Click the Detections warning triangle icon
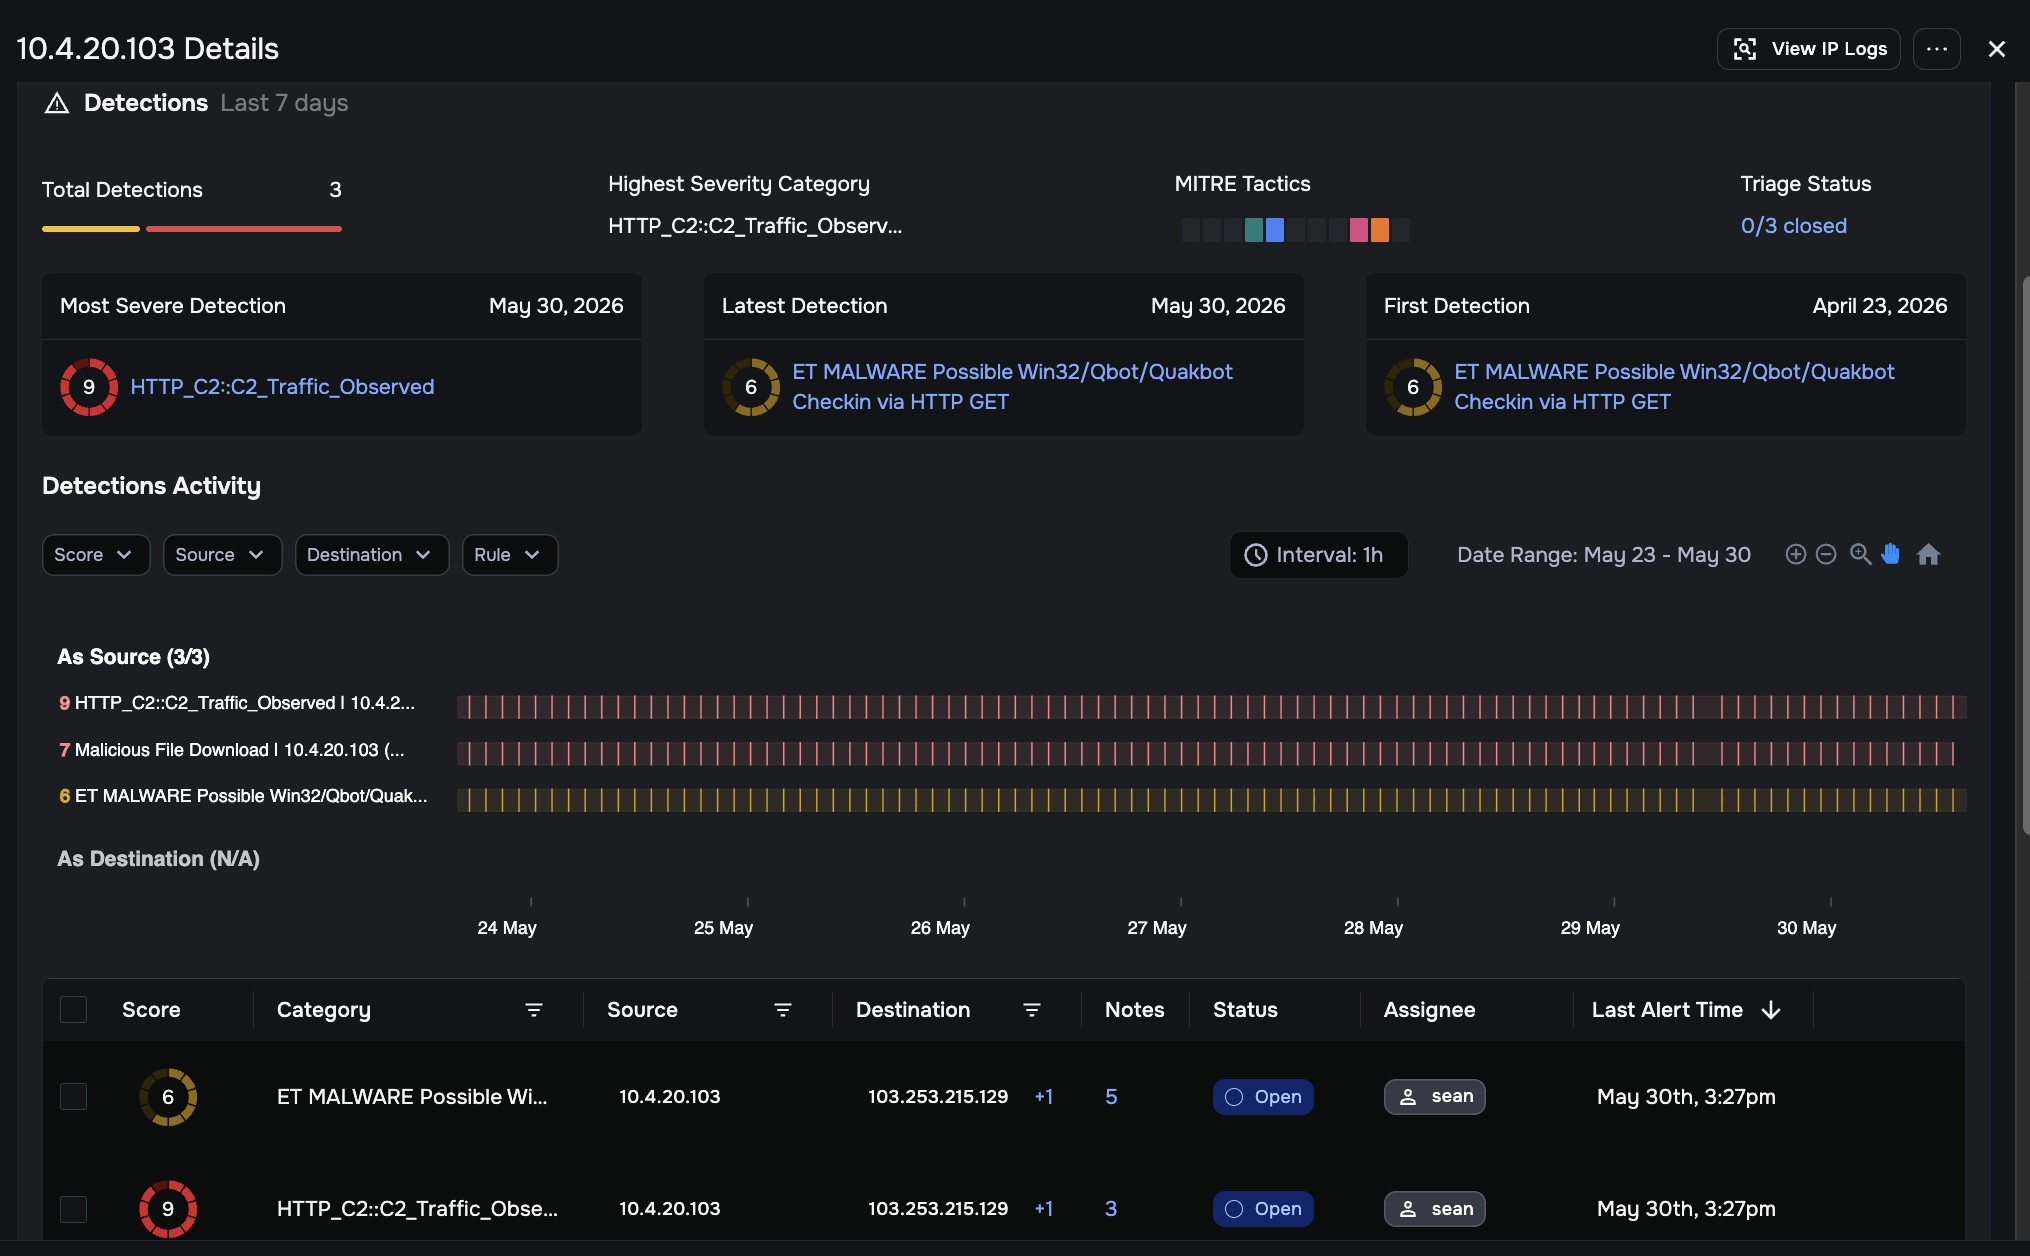Viewport: 2030px width, 1256px height. (57, 103)
